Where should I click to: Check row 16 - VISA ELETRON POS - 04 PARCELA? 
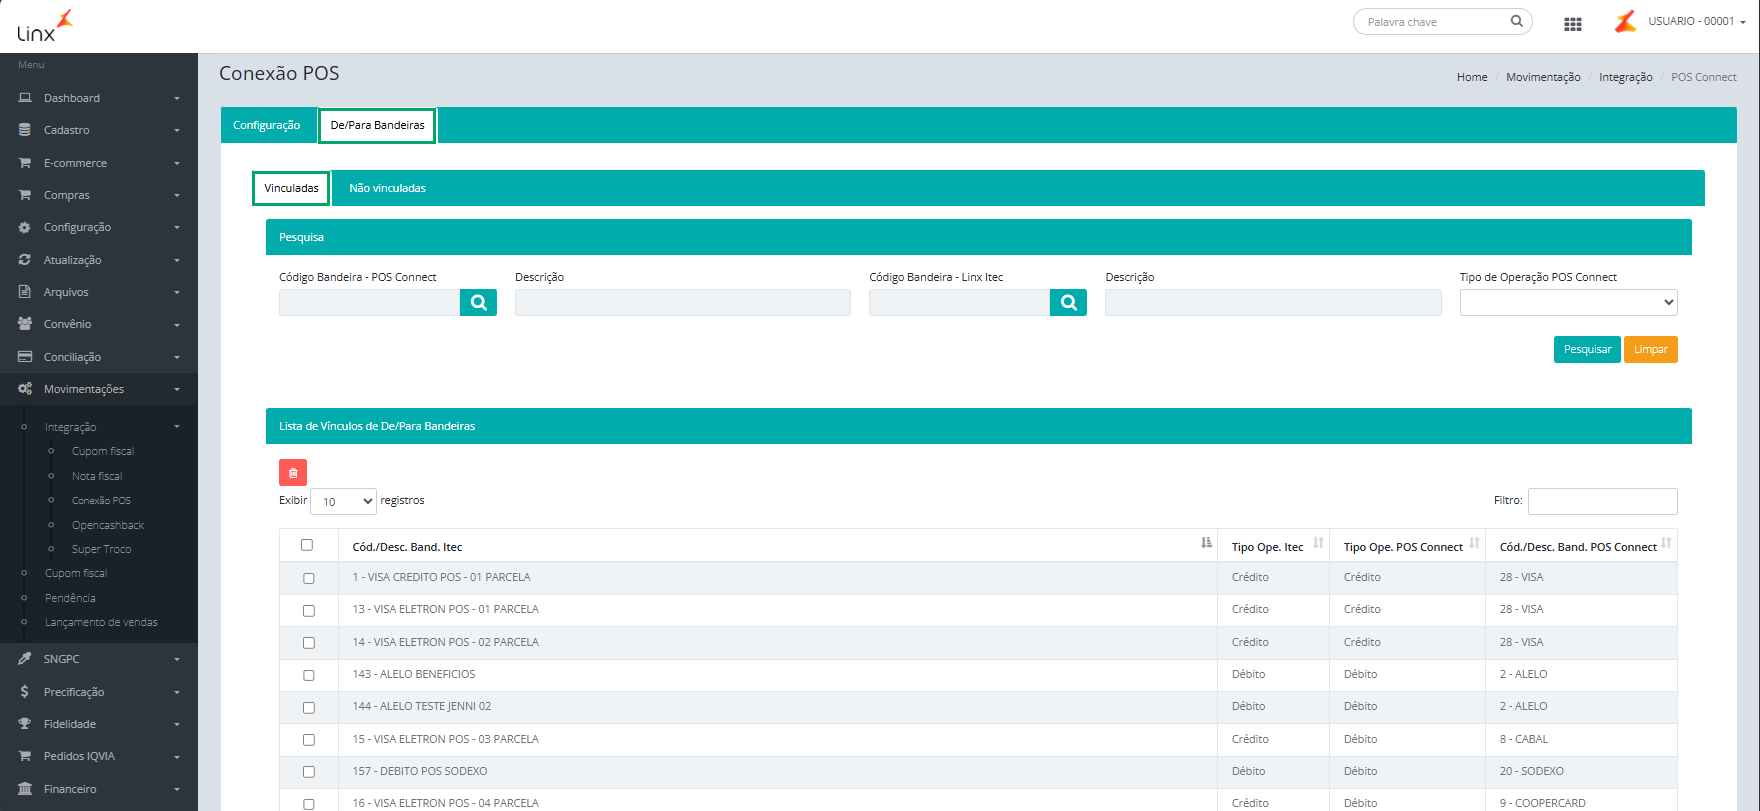pos(309,804)
